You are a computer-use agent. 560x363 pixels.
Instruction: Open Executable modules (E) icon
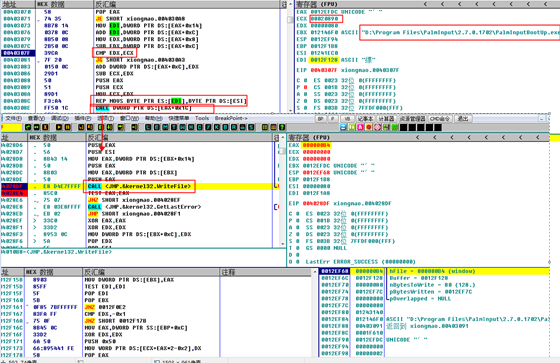tap(157, 127)
